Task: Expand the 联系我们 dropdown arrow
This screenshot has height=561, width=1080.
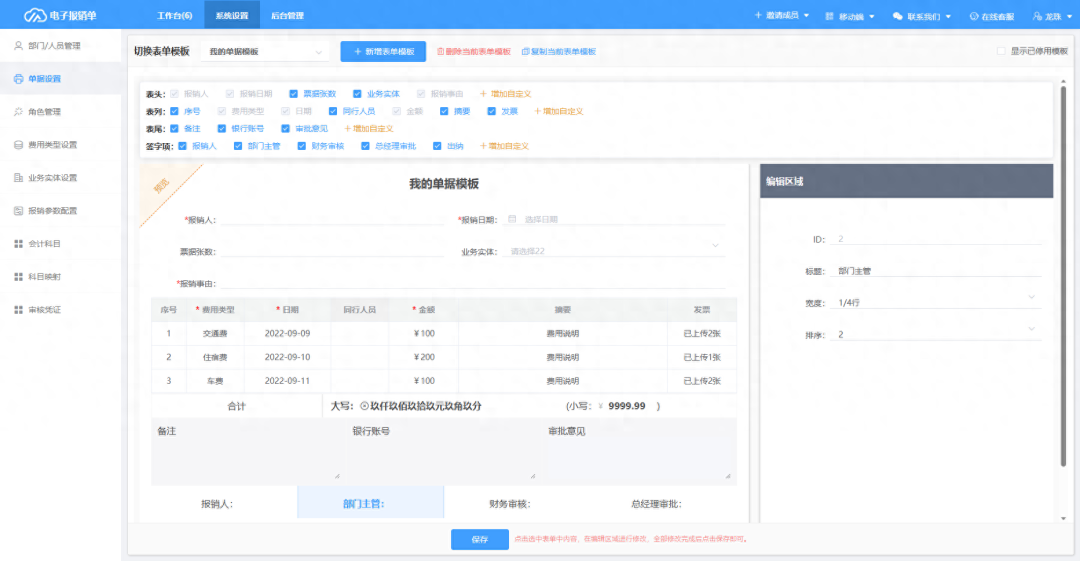Action: pos(948,17)
